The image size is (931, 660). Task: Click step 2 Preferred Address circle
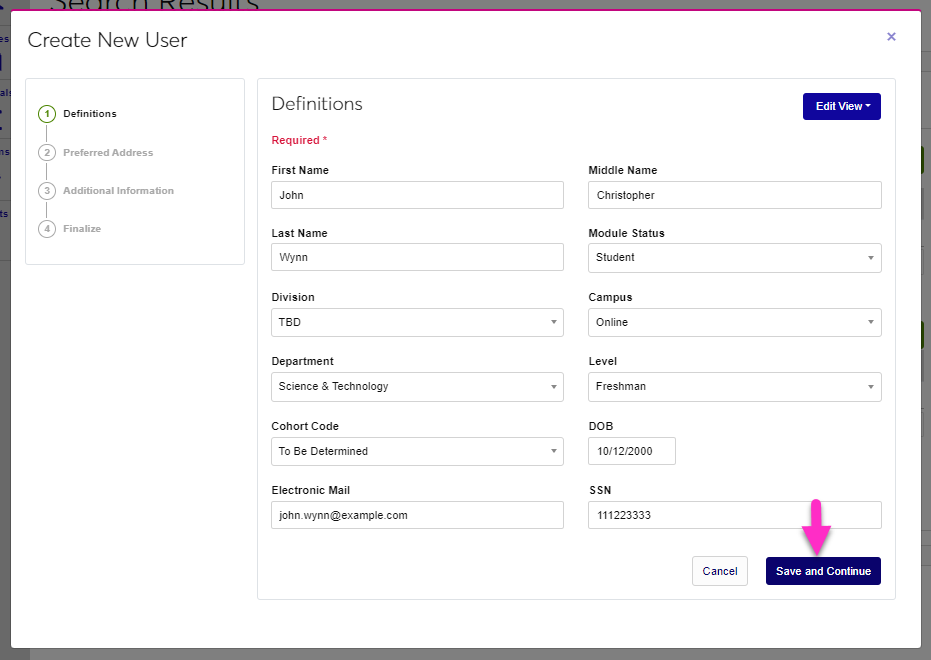(47, 153)
